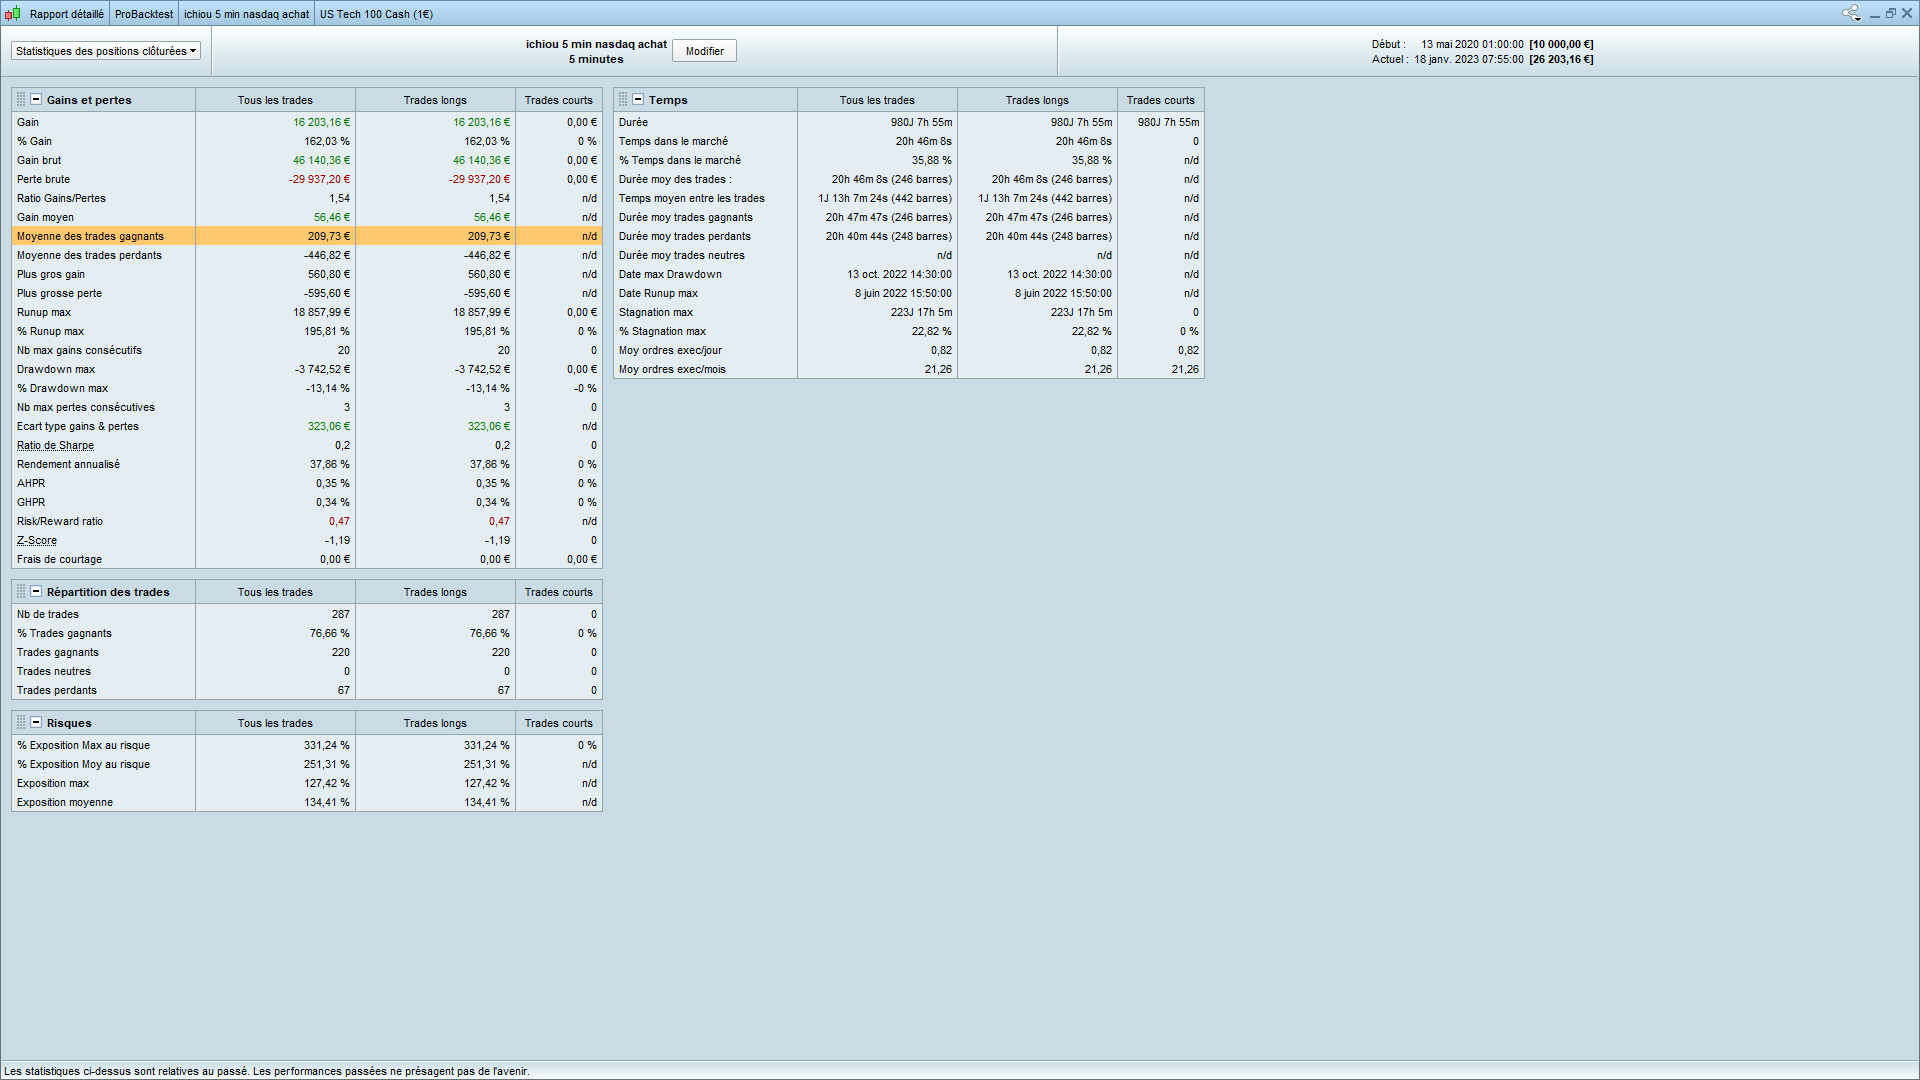Open Statistiques des positions clôturées dropdown
Viewport: 1920px width, 1080px height.
106,51
